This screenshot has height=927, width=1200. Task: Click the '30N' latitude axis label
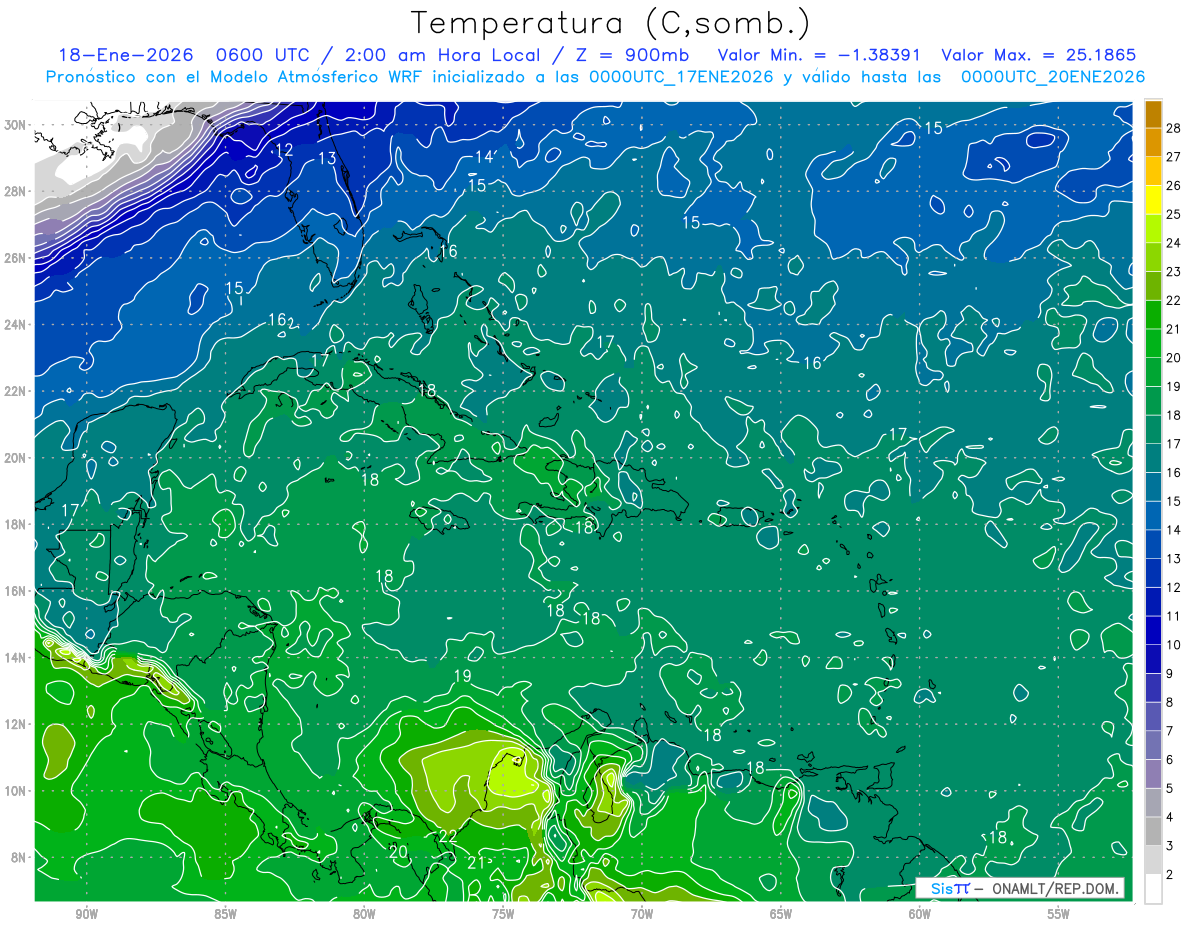click(16, 125)
